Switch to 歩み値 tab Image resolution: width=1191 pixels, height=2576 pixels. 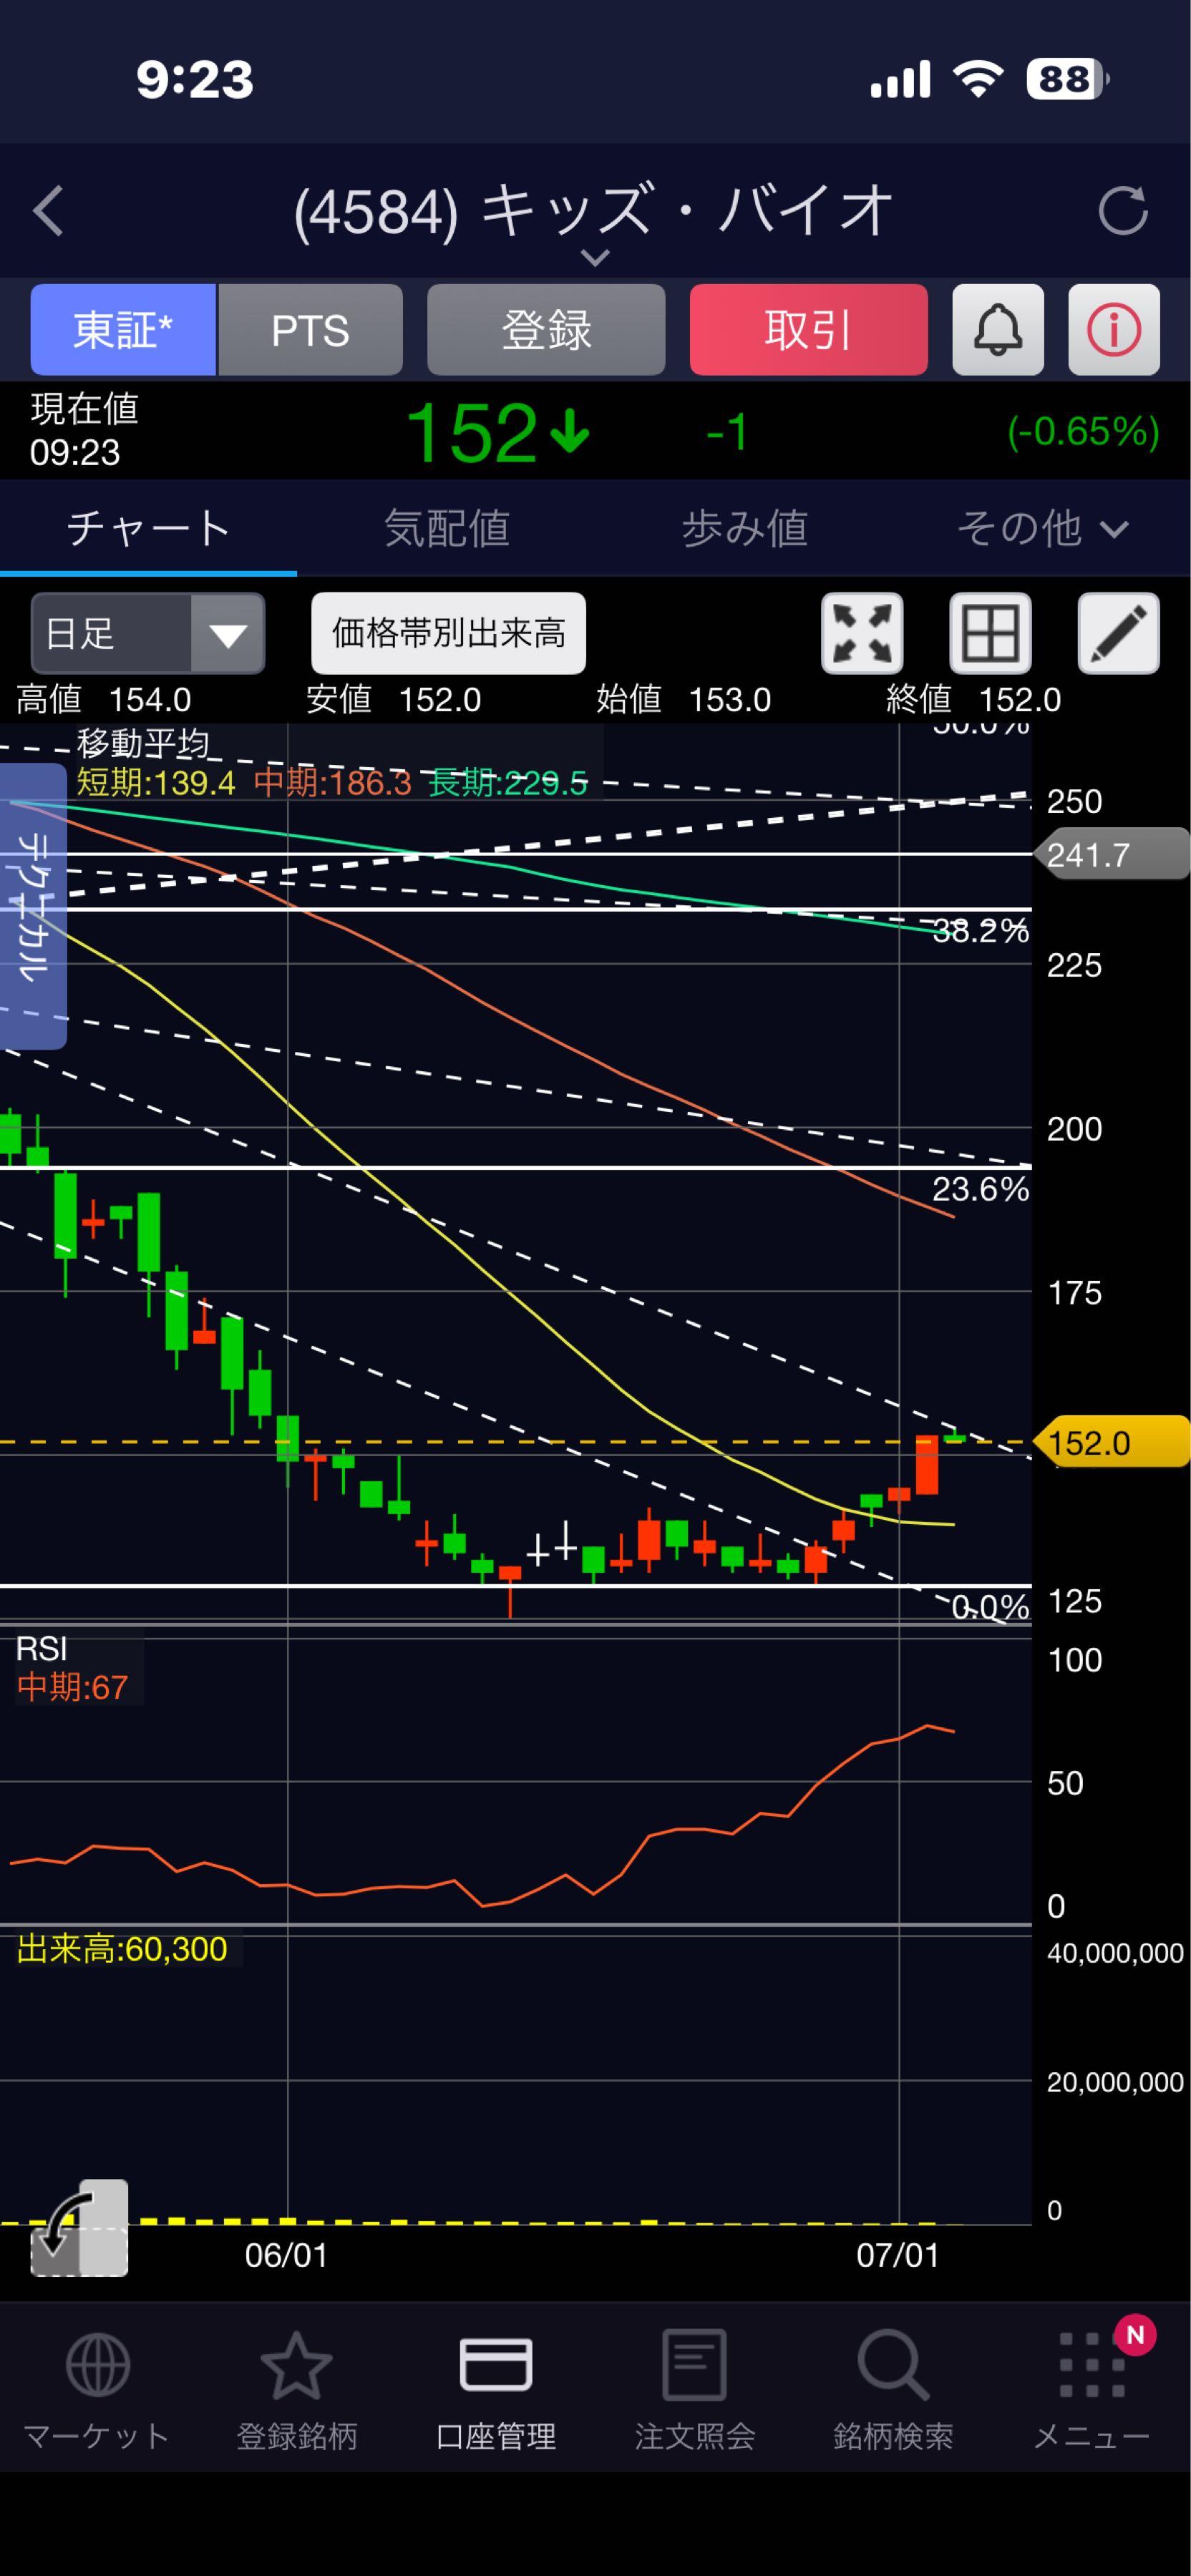pyautogui.click(x=745, y=528)
